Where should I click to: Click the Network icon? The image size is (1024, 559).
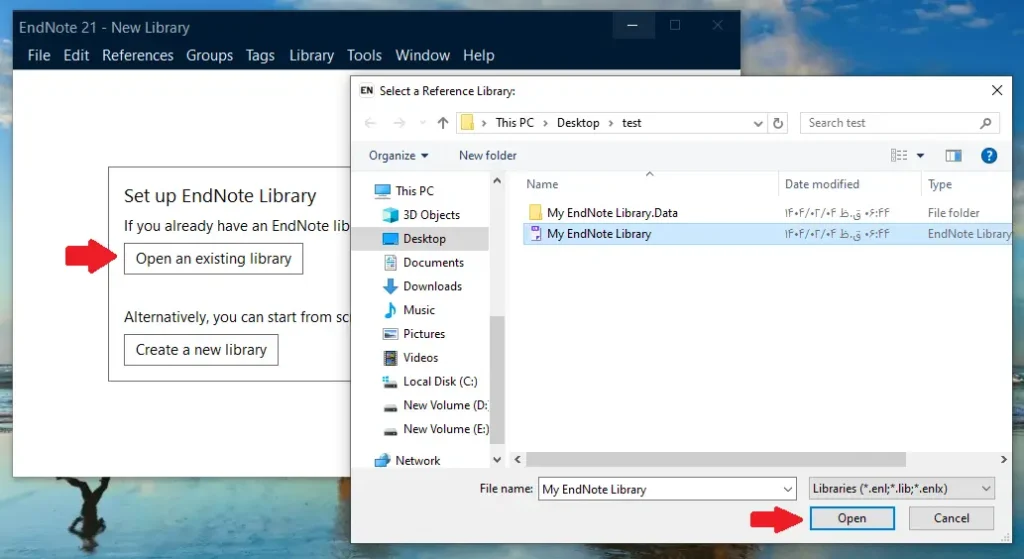tap(383, 460)
